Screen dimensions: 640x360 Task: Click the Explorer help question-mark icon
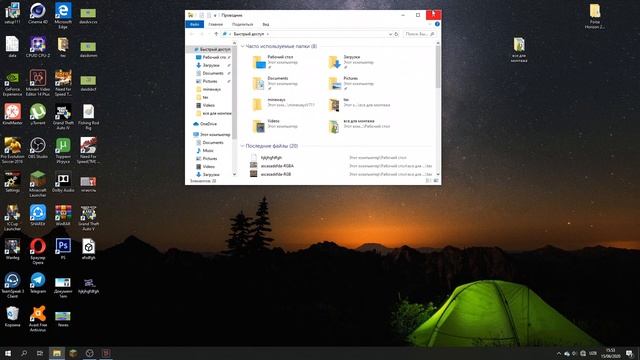(x=437, y=24)
